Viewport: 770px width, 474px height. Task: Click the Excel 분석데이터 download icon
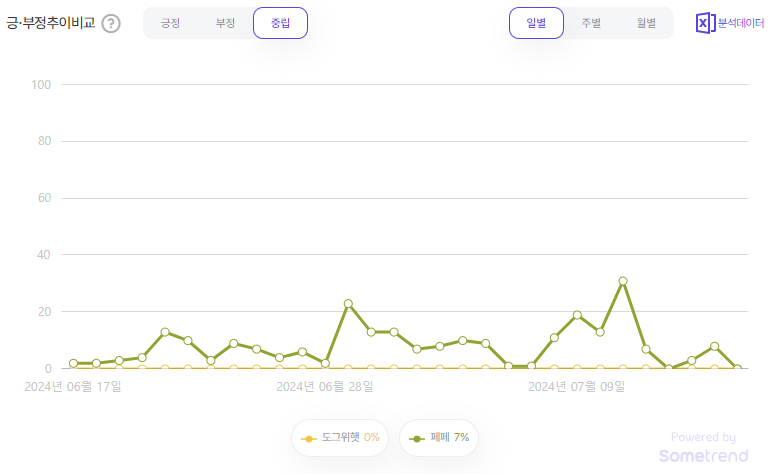[x=705, y=23]
